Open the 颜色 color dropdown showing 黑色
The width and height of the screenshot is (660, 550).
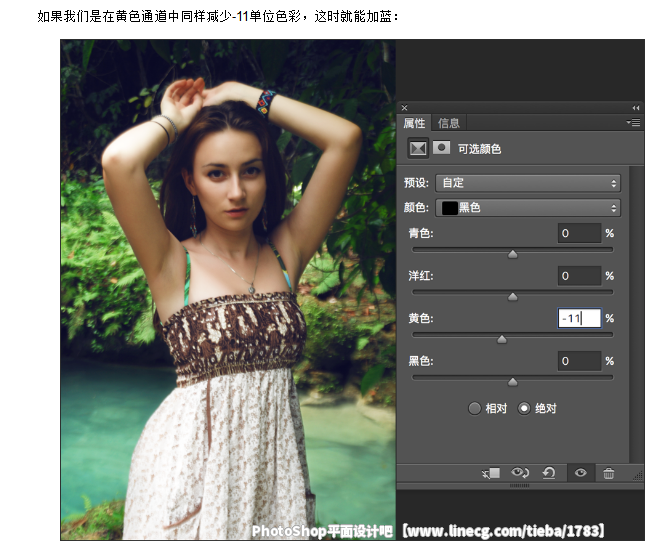(528, 207)
